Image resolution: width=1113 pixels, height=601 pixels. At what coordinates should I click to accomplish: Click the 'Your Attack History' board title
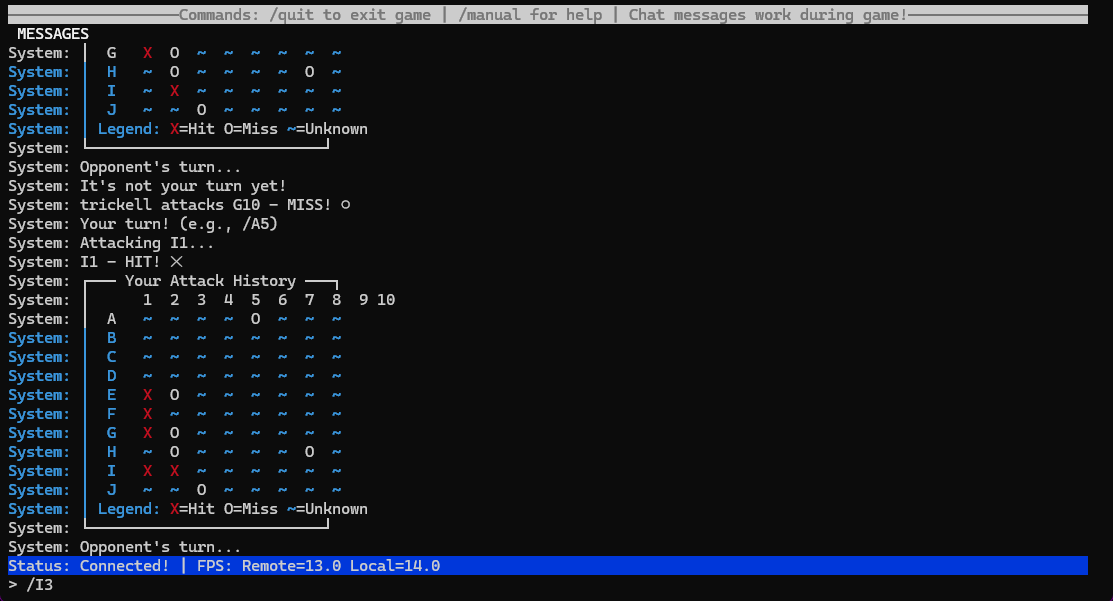click(210, 281)
